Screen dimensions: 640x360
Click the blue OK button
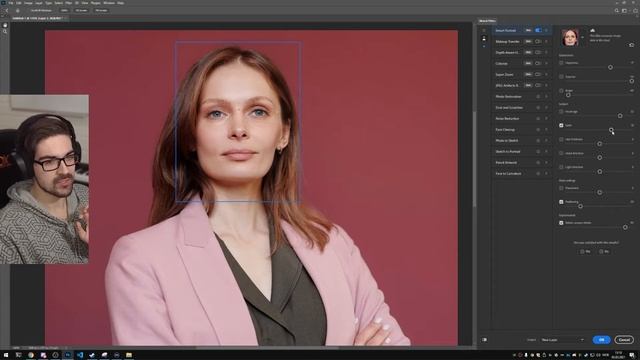pyautogui.click(x=601, y=340)
